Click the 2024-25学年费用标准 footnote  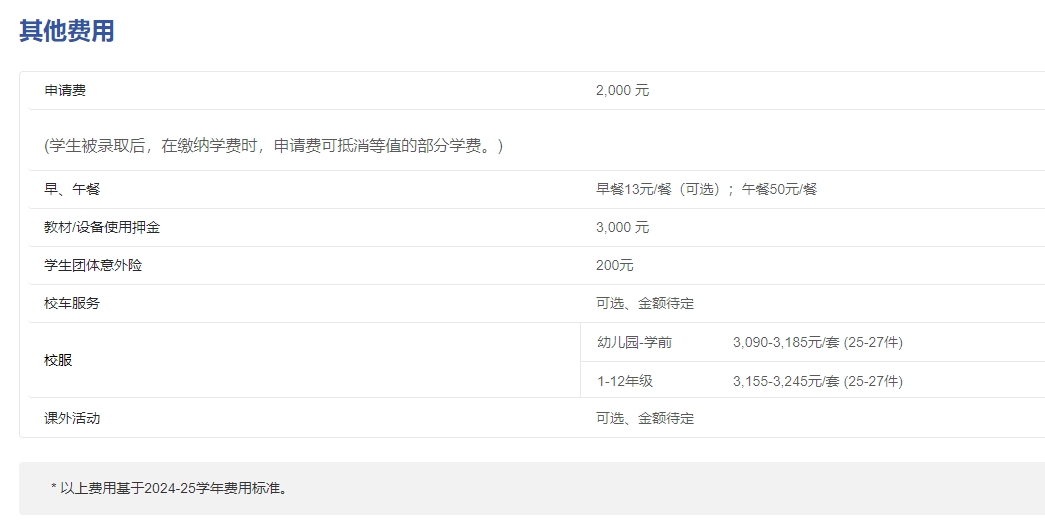point(169,488)
